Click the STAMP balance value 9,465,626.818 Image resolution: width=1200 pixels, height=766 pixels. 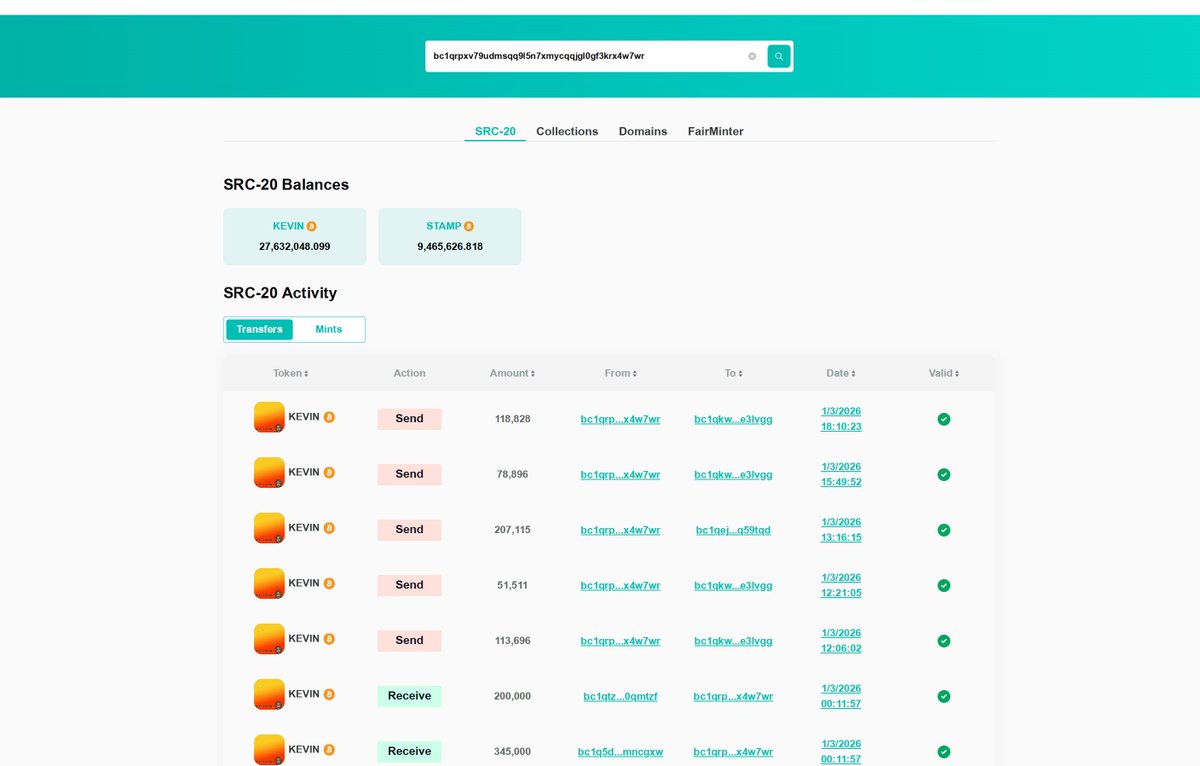coord(450,246)
